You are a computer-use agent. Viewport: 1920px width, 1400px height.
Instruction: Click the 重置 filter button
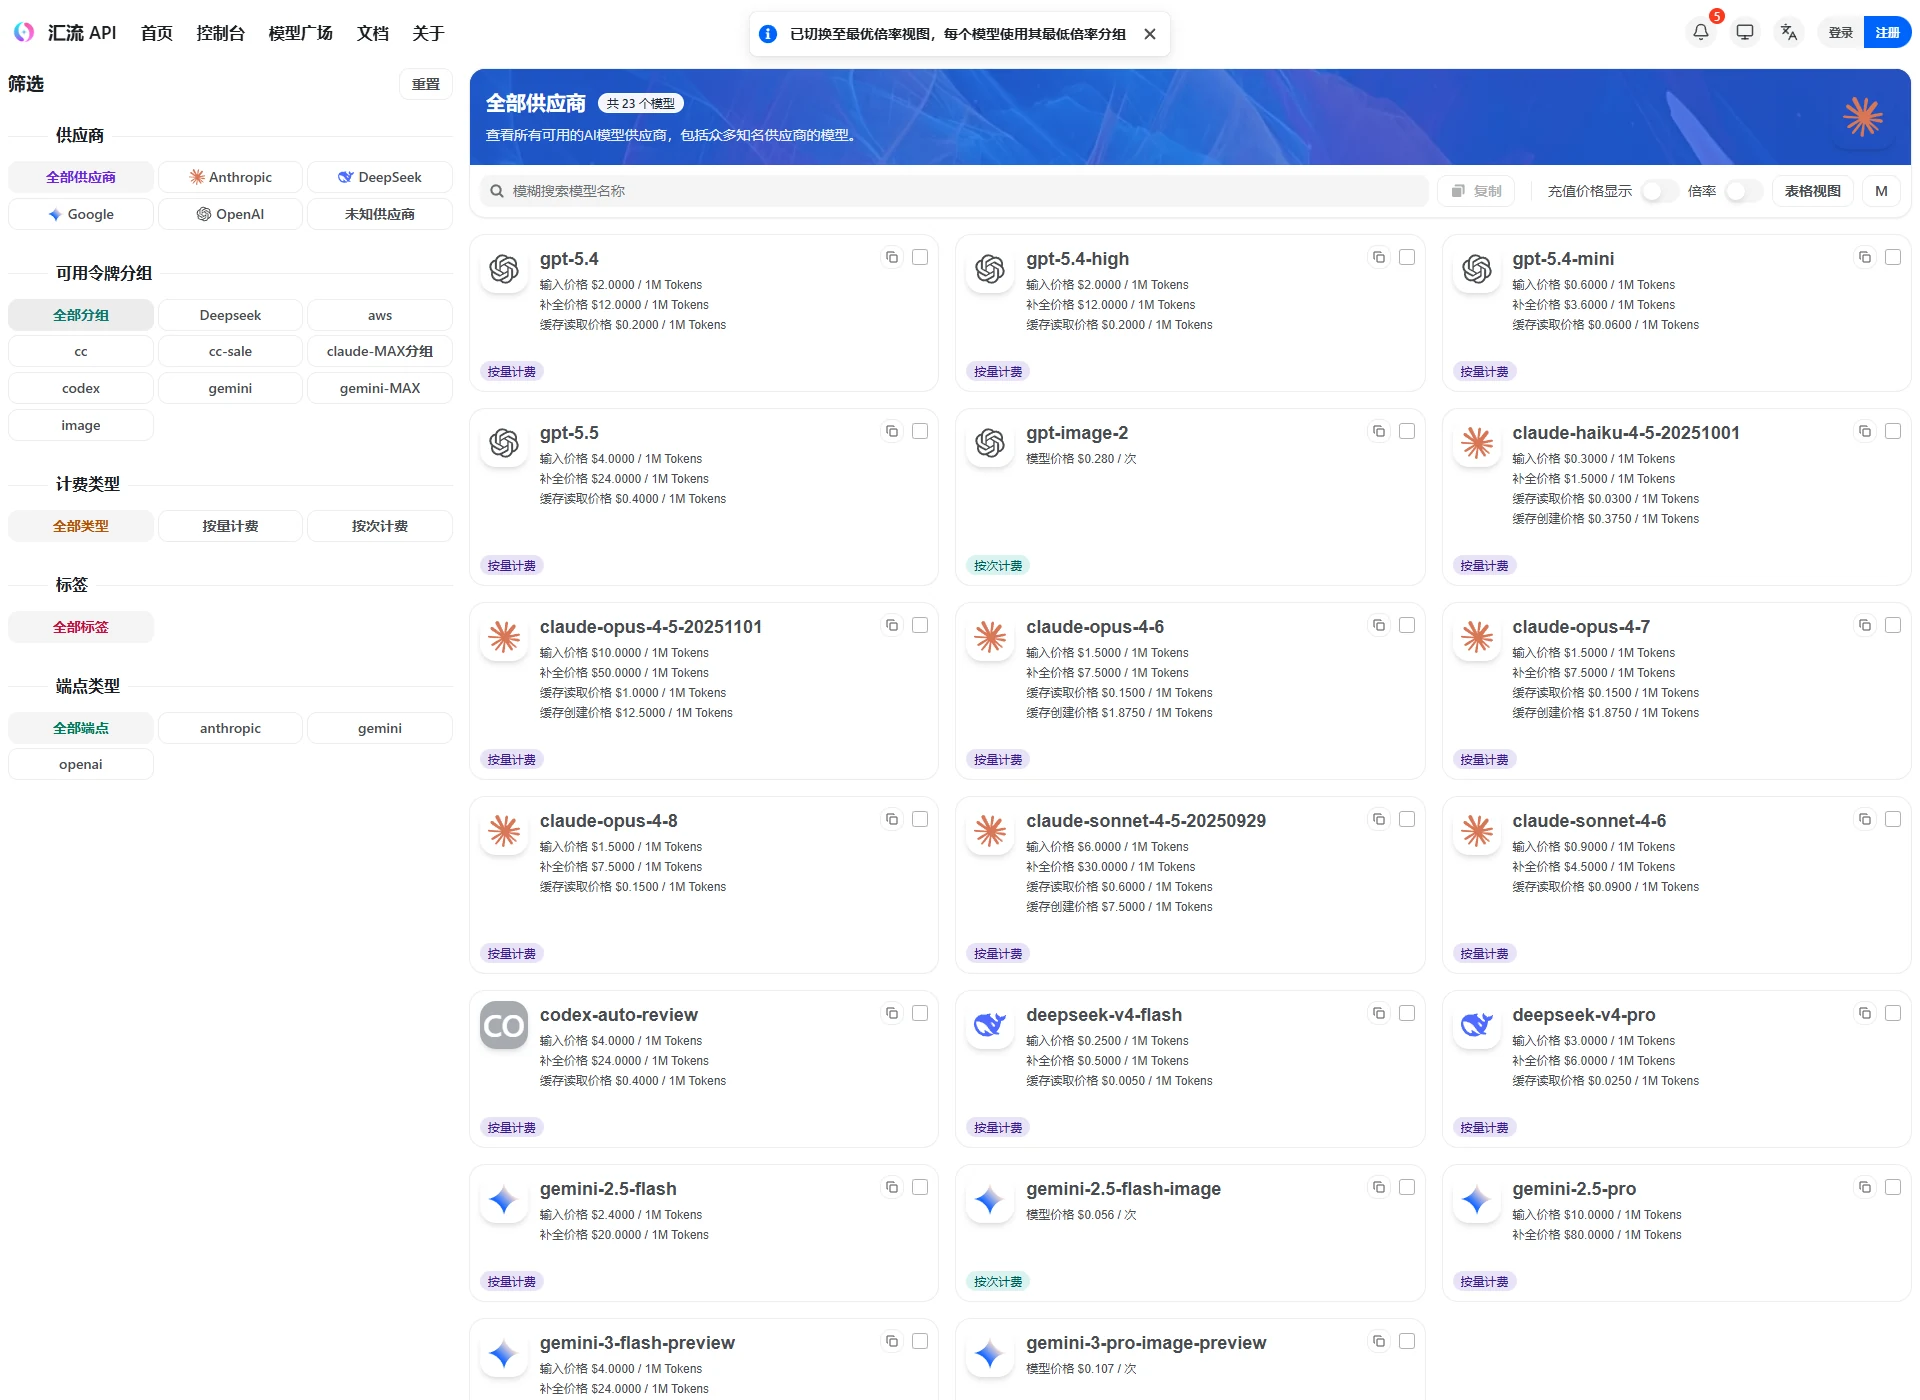pos(426,84)
